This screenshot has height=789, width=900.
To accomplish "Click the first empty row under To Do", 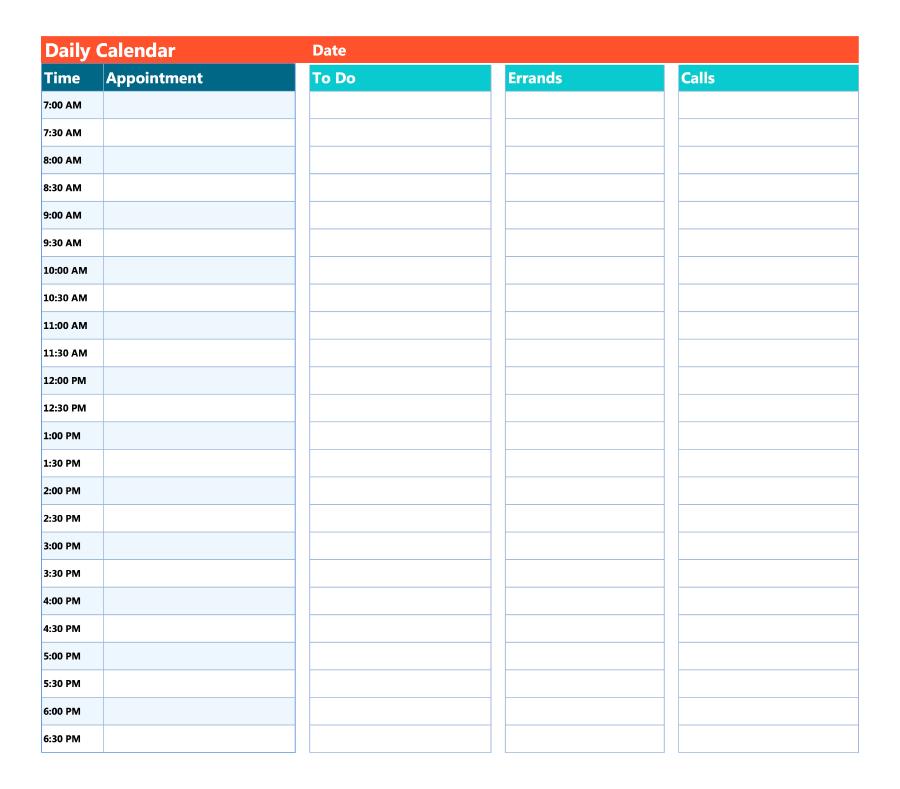I will [400, 104].
